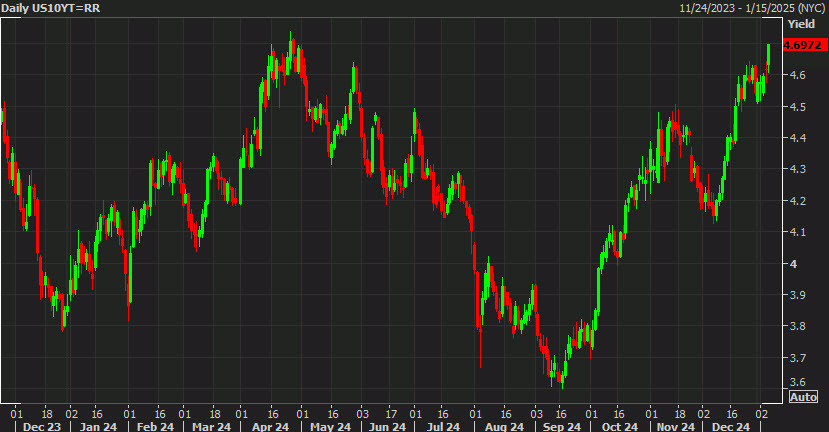The image size is (829, 432).
Task: Select the 3.8 yield axis label
Action: (x=797, y=326)
